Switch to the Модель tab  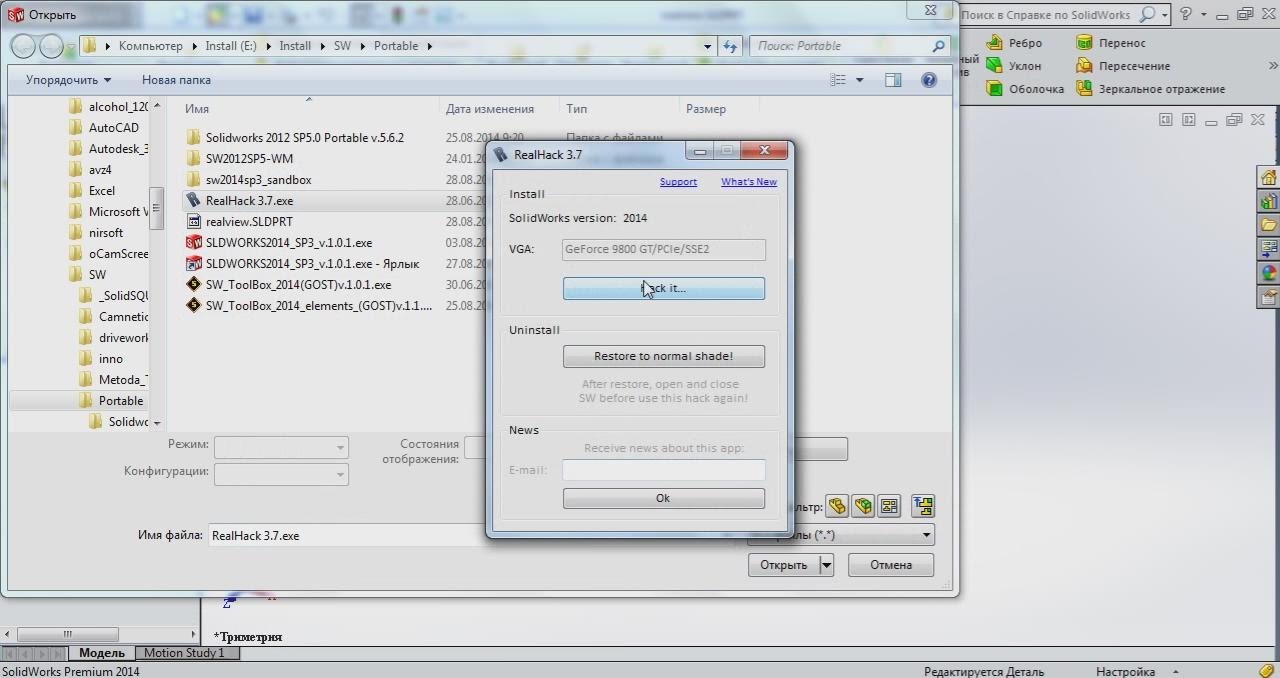point(101,653)
